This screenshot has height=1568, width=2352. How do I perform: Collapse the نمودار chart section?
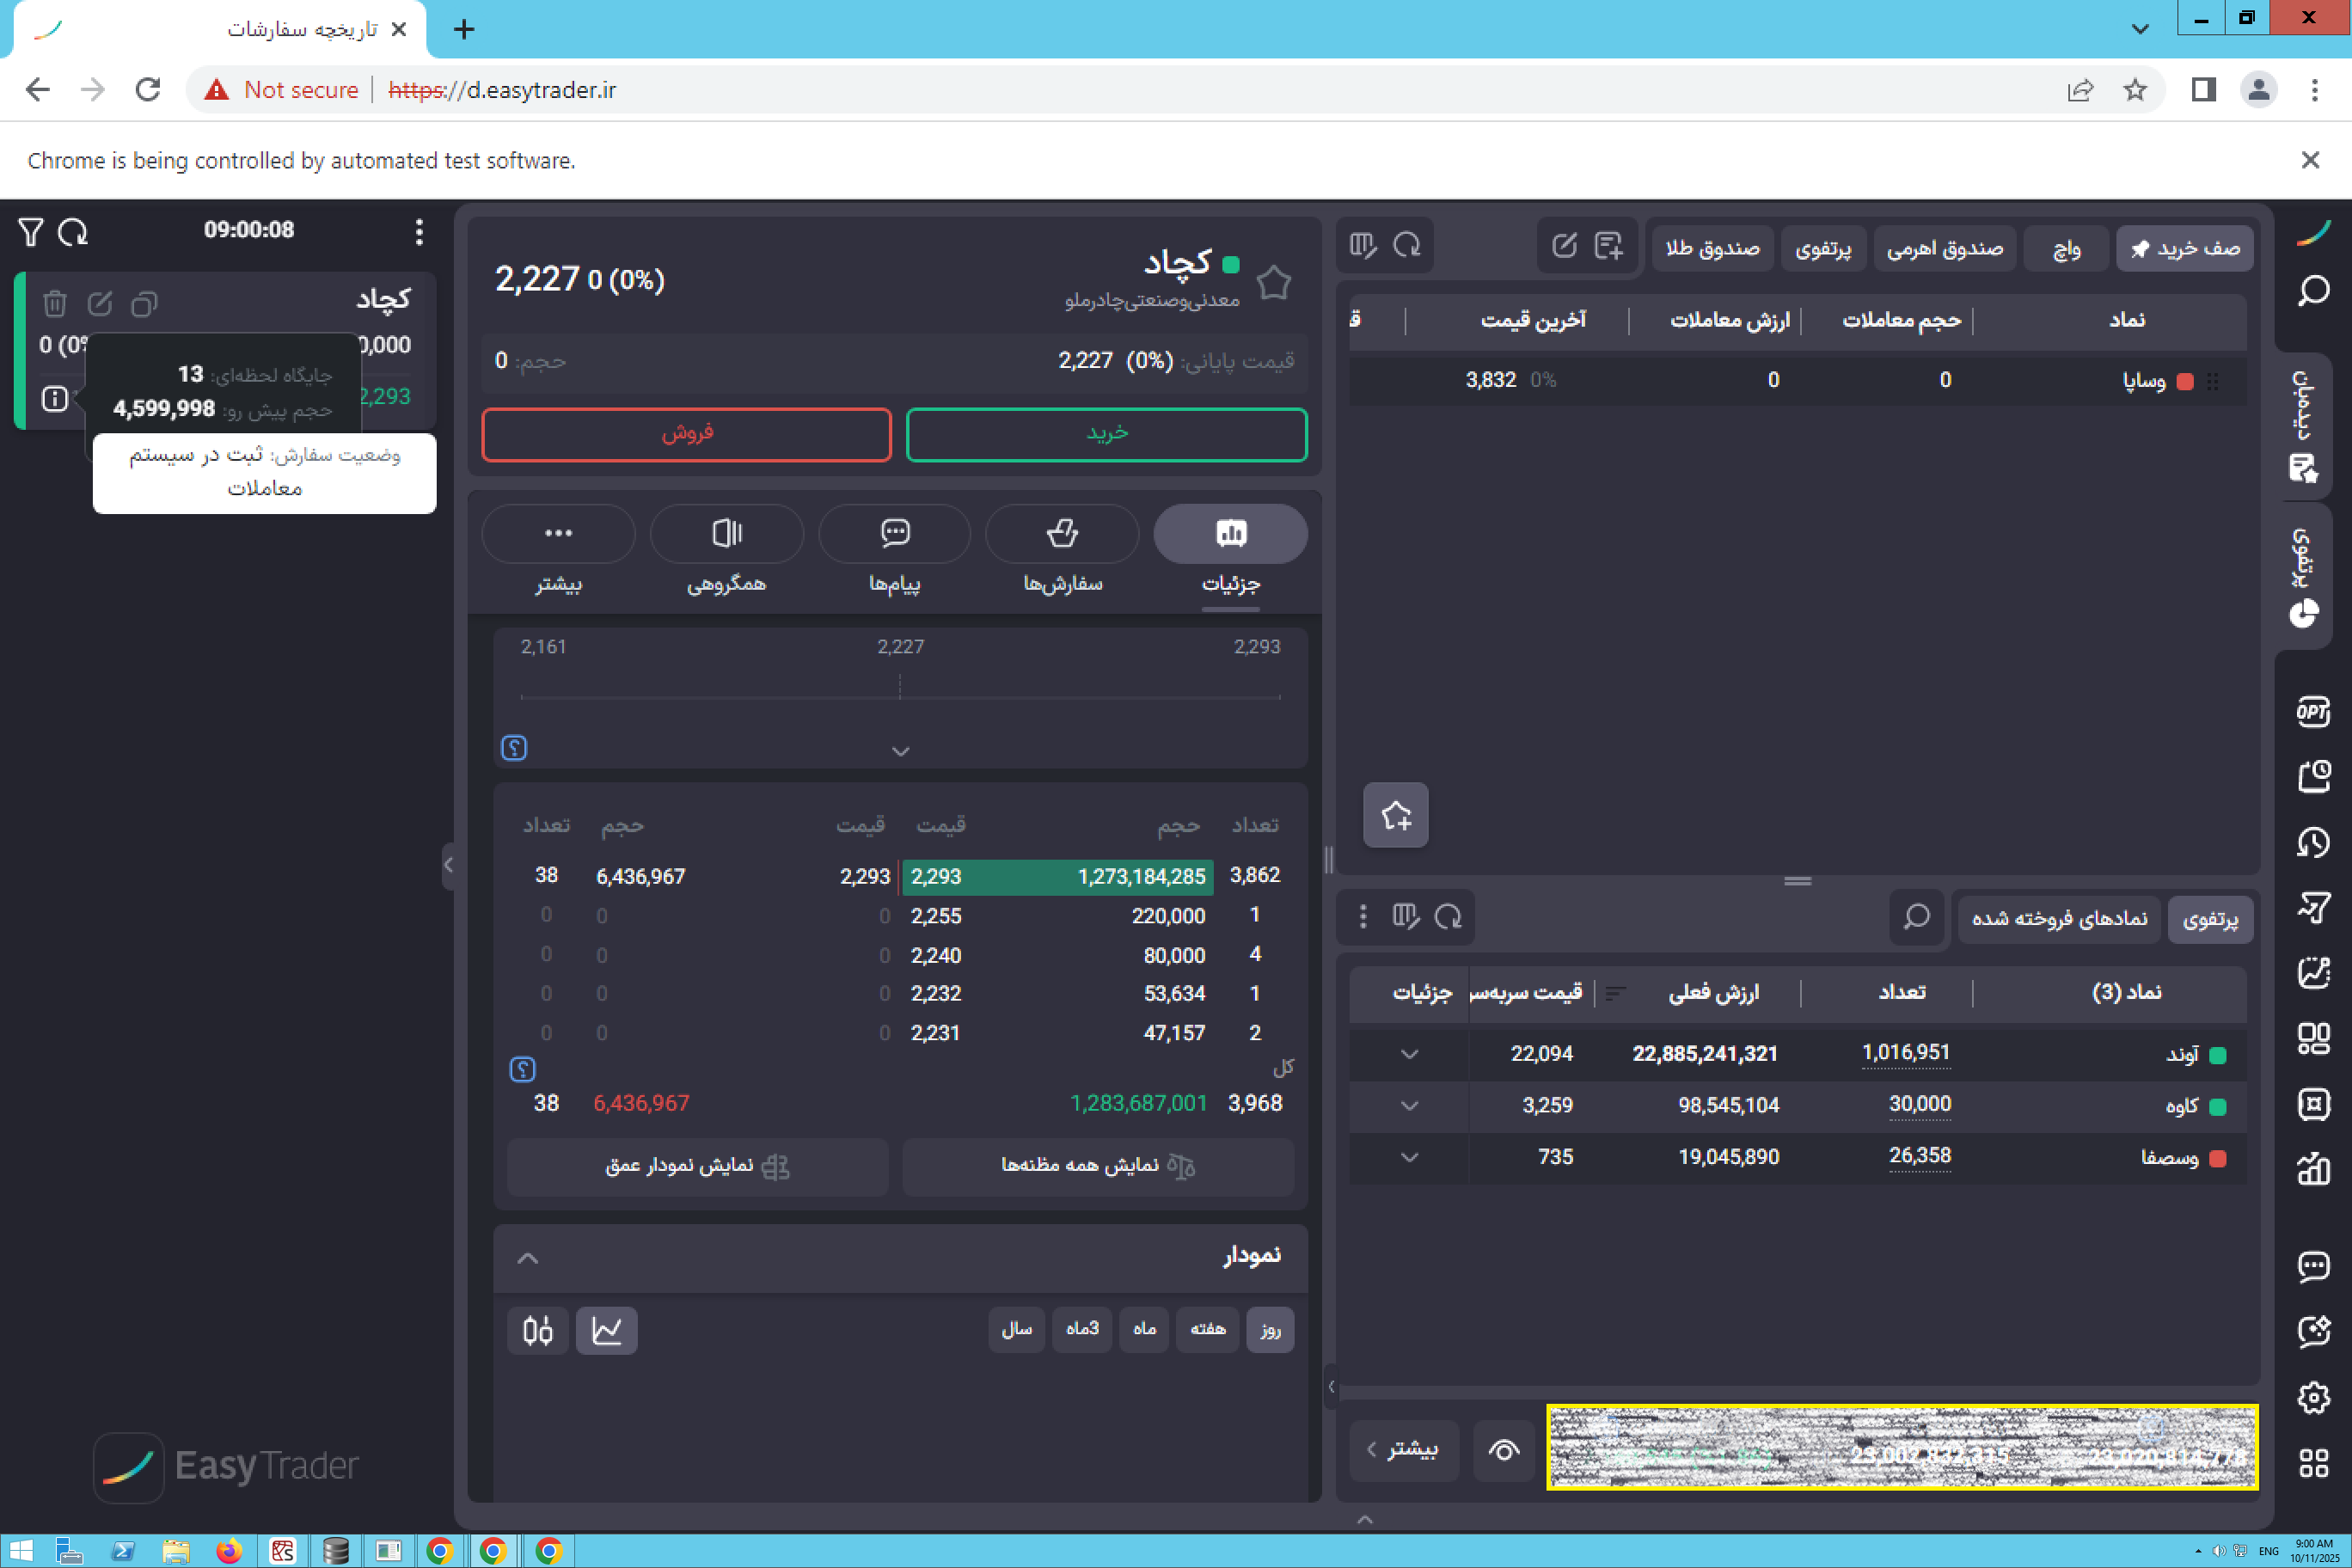[x=527, y=1258]
